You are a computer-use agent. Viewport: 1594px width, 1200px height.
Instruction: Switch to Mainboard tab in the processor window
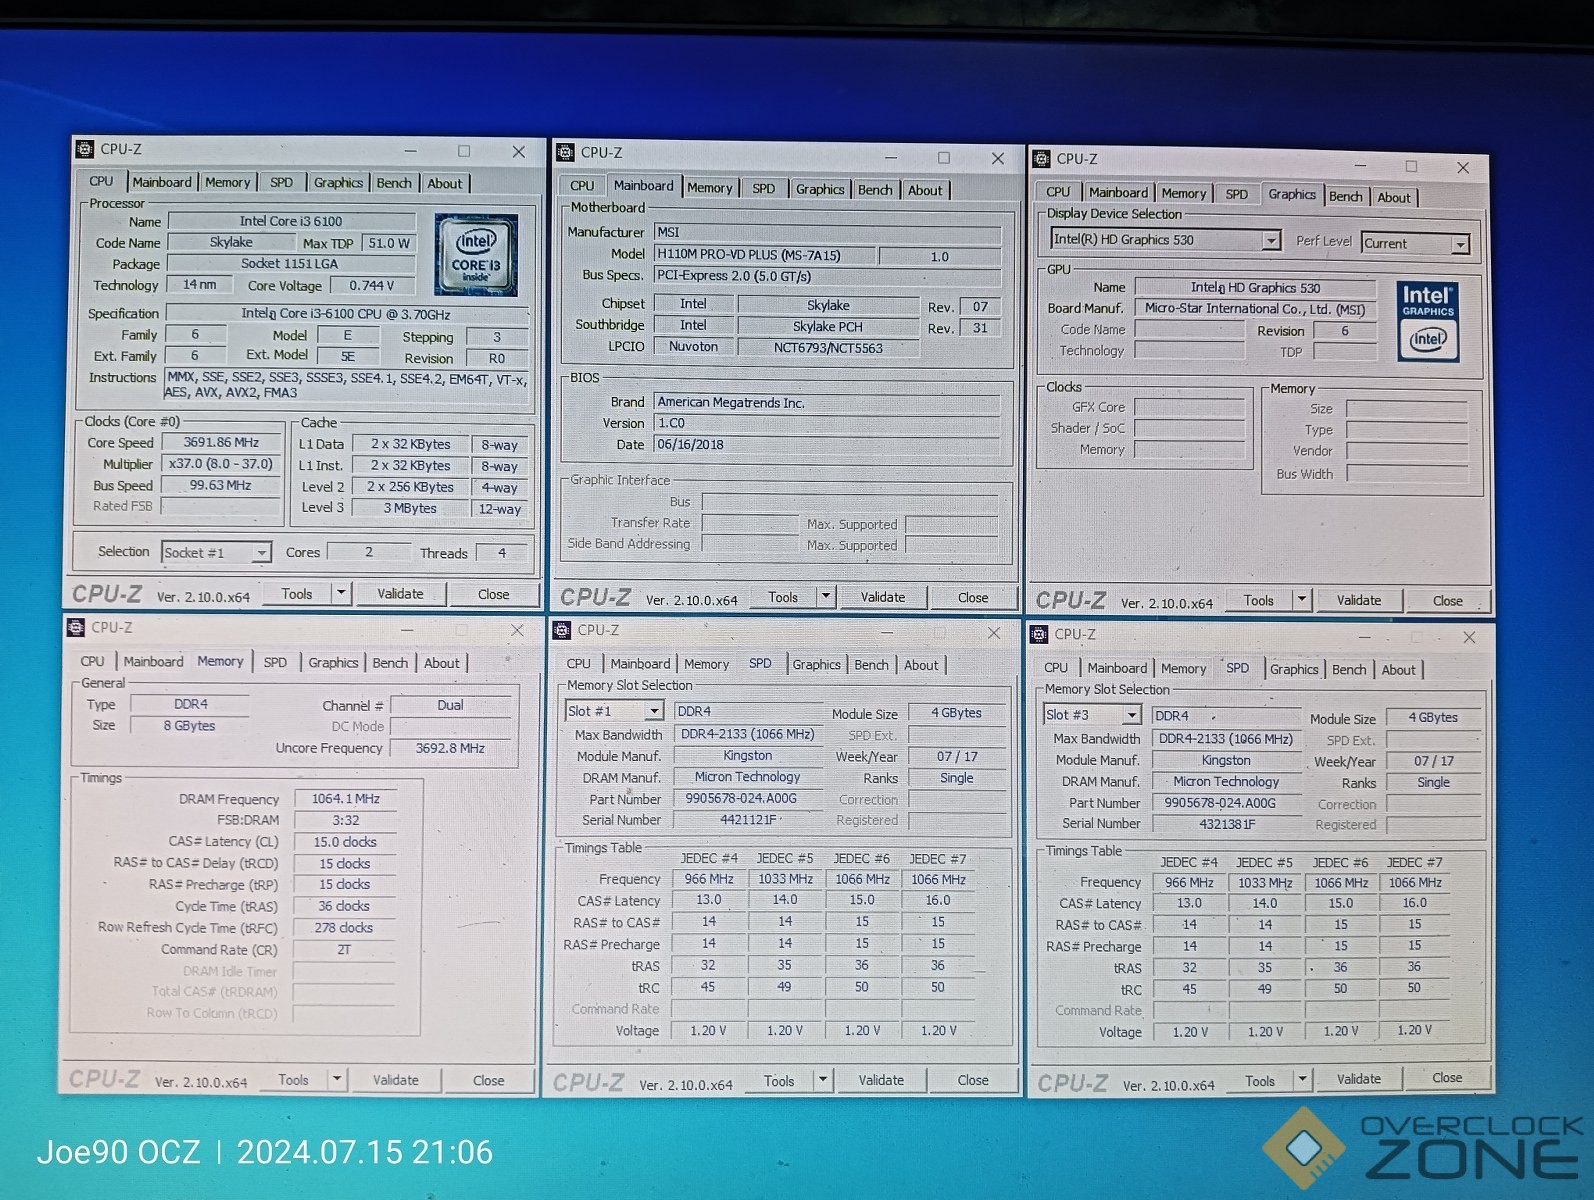pyautogui.click(x=161, y=183)
